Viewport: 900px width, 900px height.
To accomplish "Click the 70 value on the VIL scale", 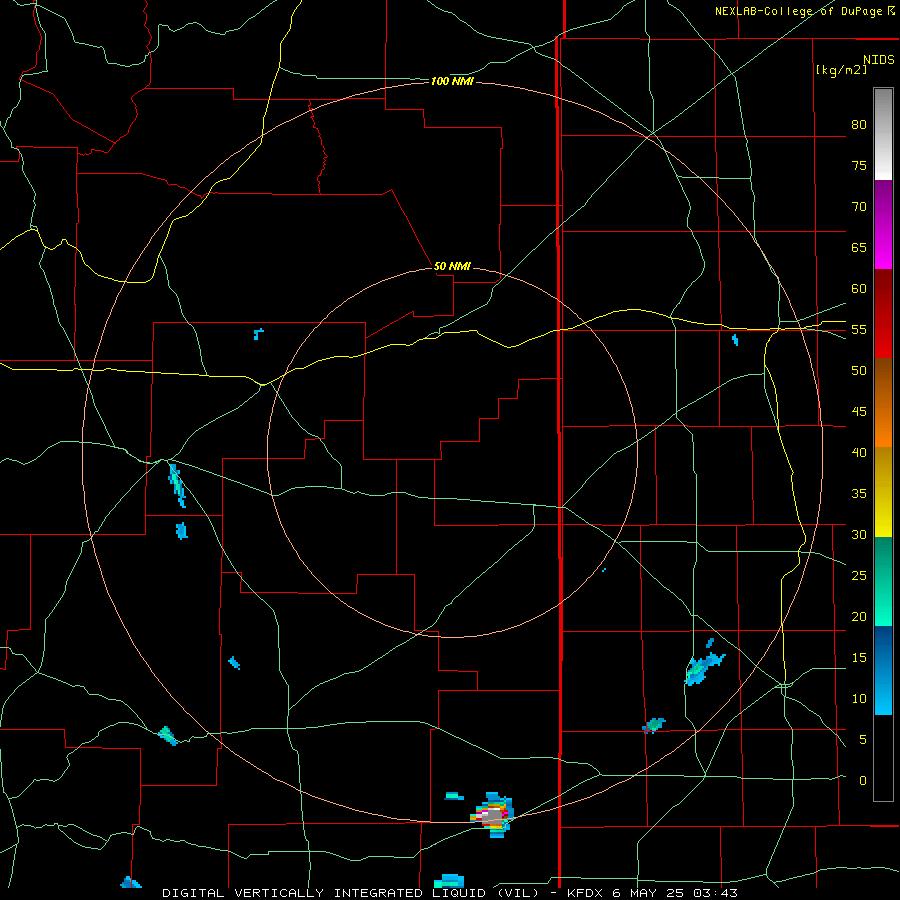I will tap(859, 207).
